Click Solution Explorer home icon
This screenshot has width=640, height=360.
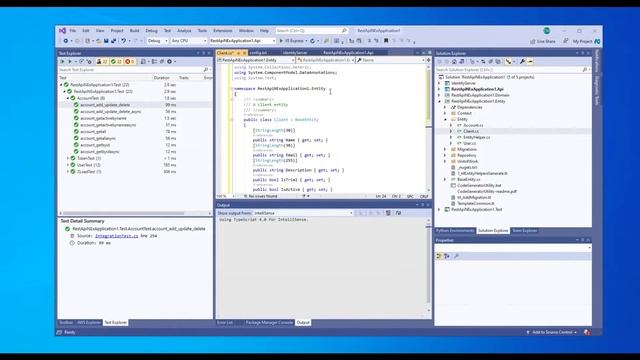pyautogui.click(x=454, y=62)
